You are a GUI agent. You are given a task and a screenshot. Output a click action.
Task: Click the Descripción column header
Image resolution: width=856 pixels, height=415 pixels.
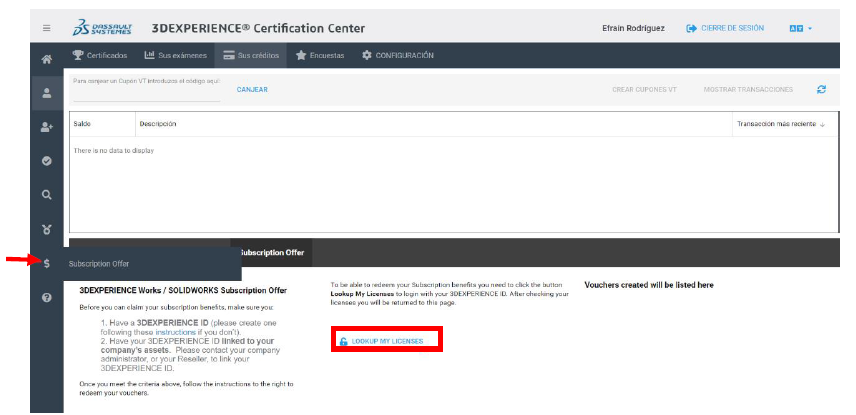(x=433, y=124)
